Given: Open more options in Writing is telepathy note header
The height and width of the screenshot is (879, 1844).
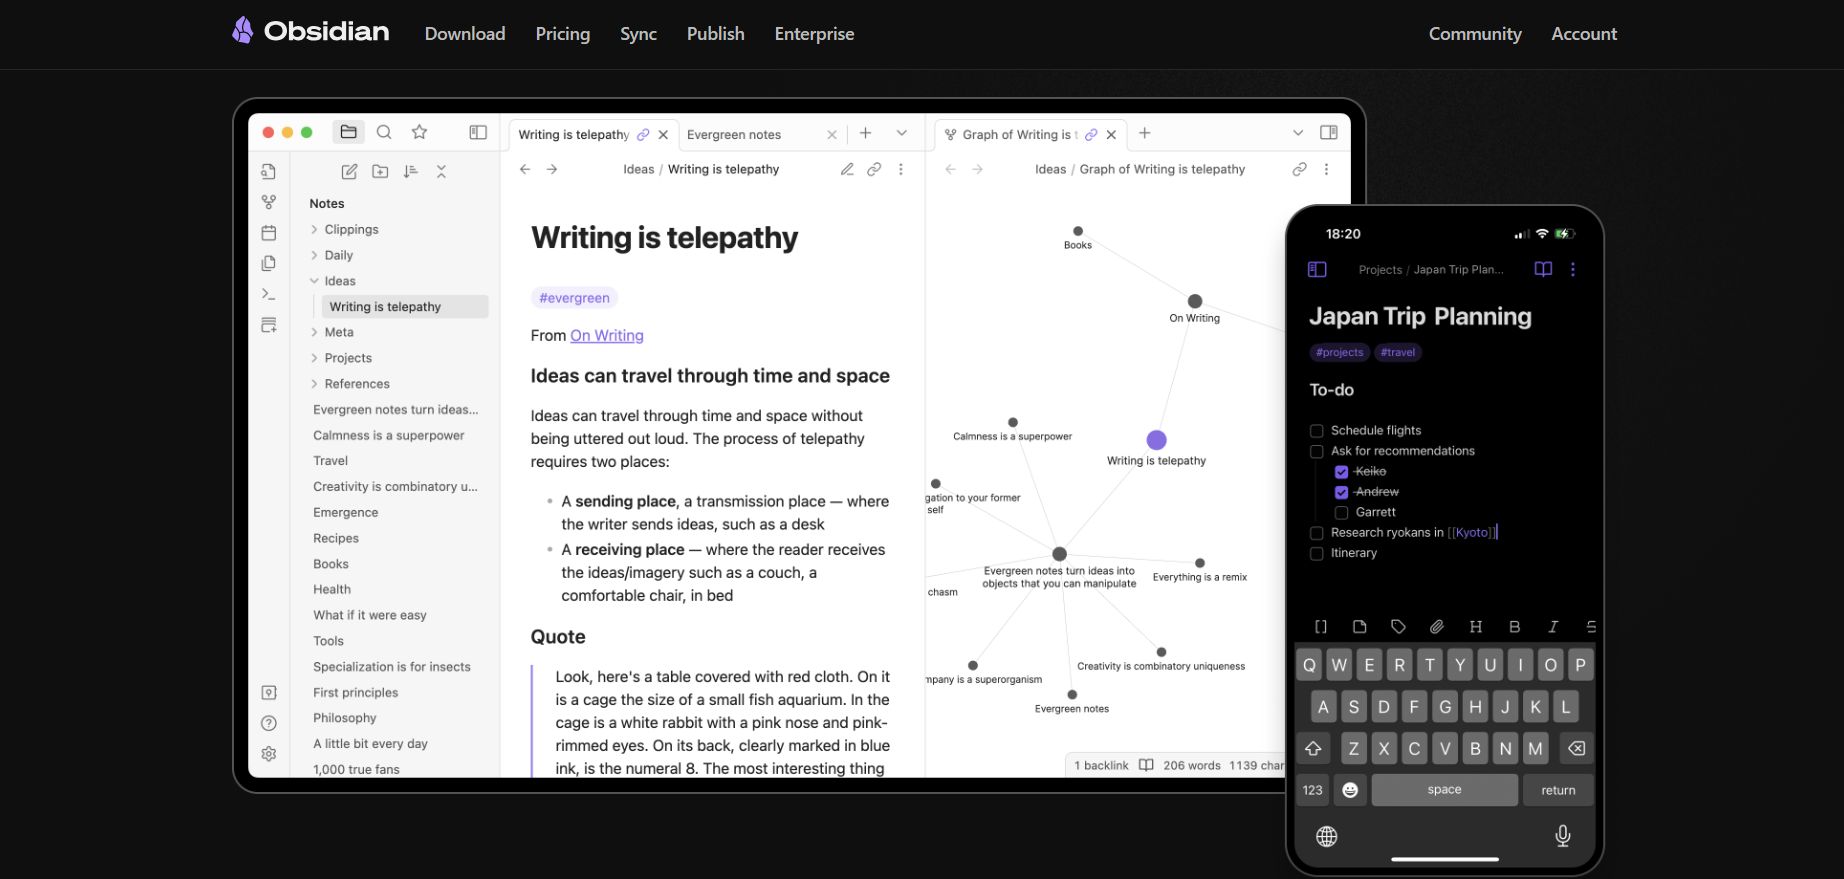Looking at the screenshot, I should point(901,169).
